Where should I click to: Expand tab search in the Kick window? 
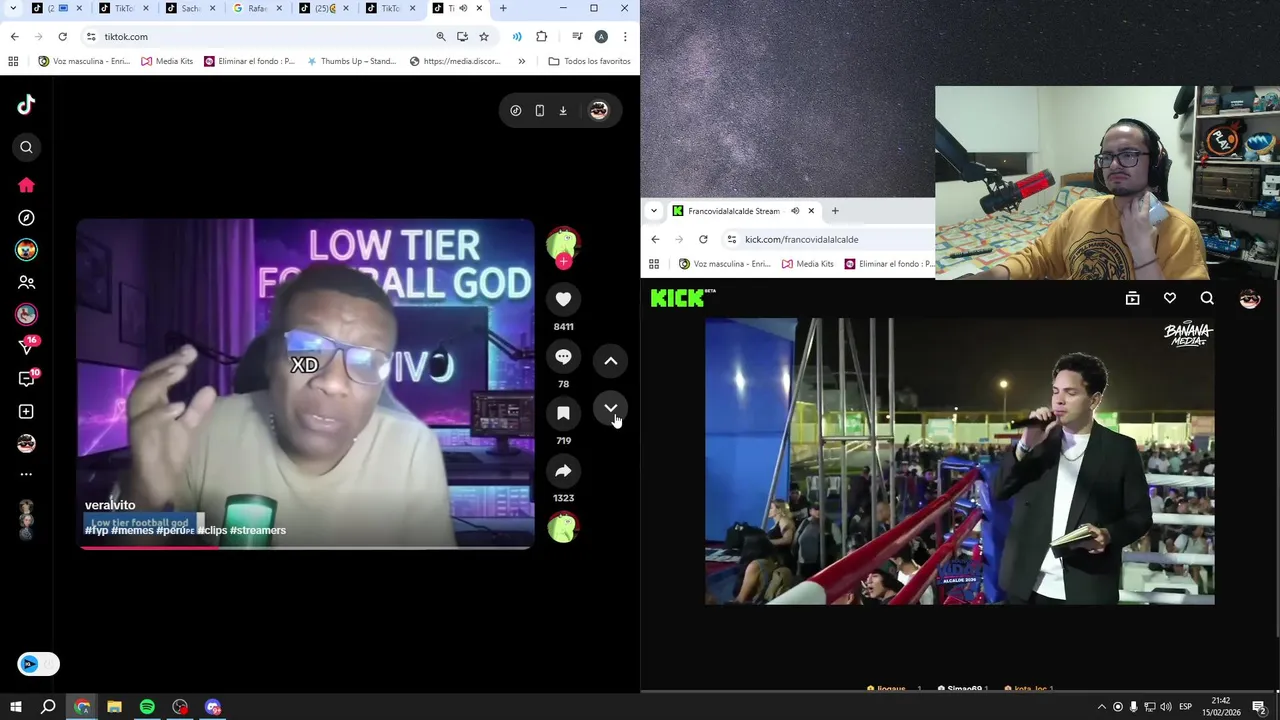coord(654,211)
